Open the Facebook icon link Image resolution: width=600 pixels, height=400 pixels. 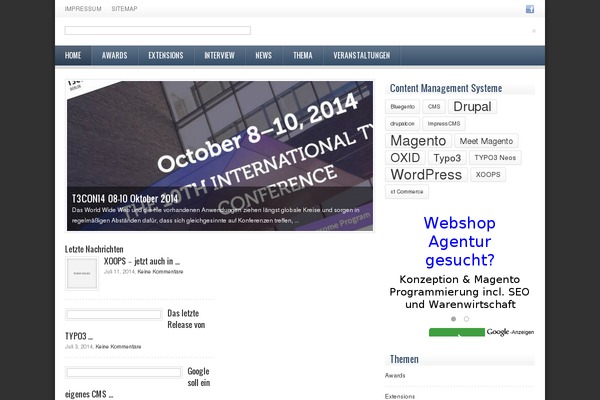click(530, 9)
